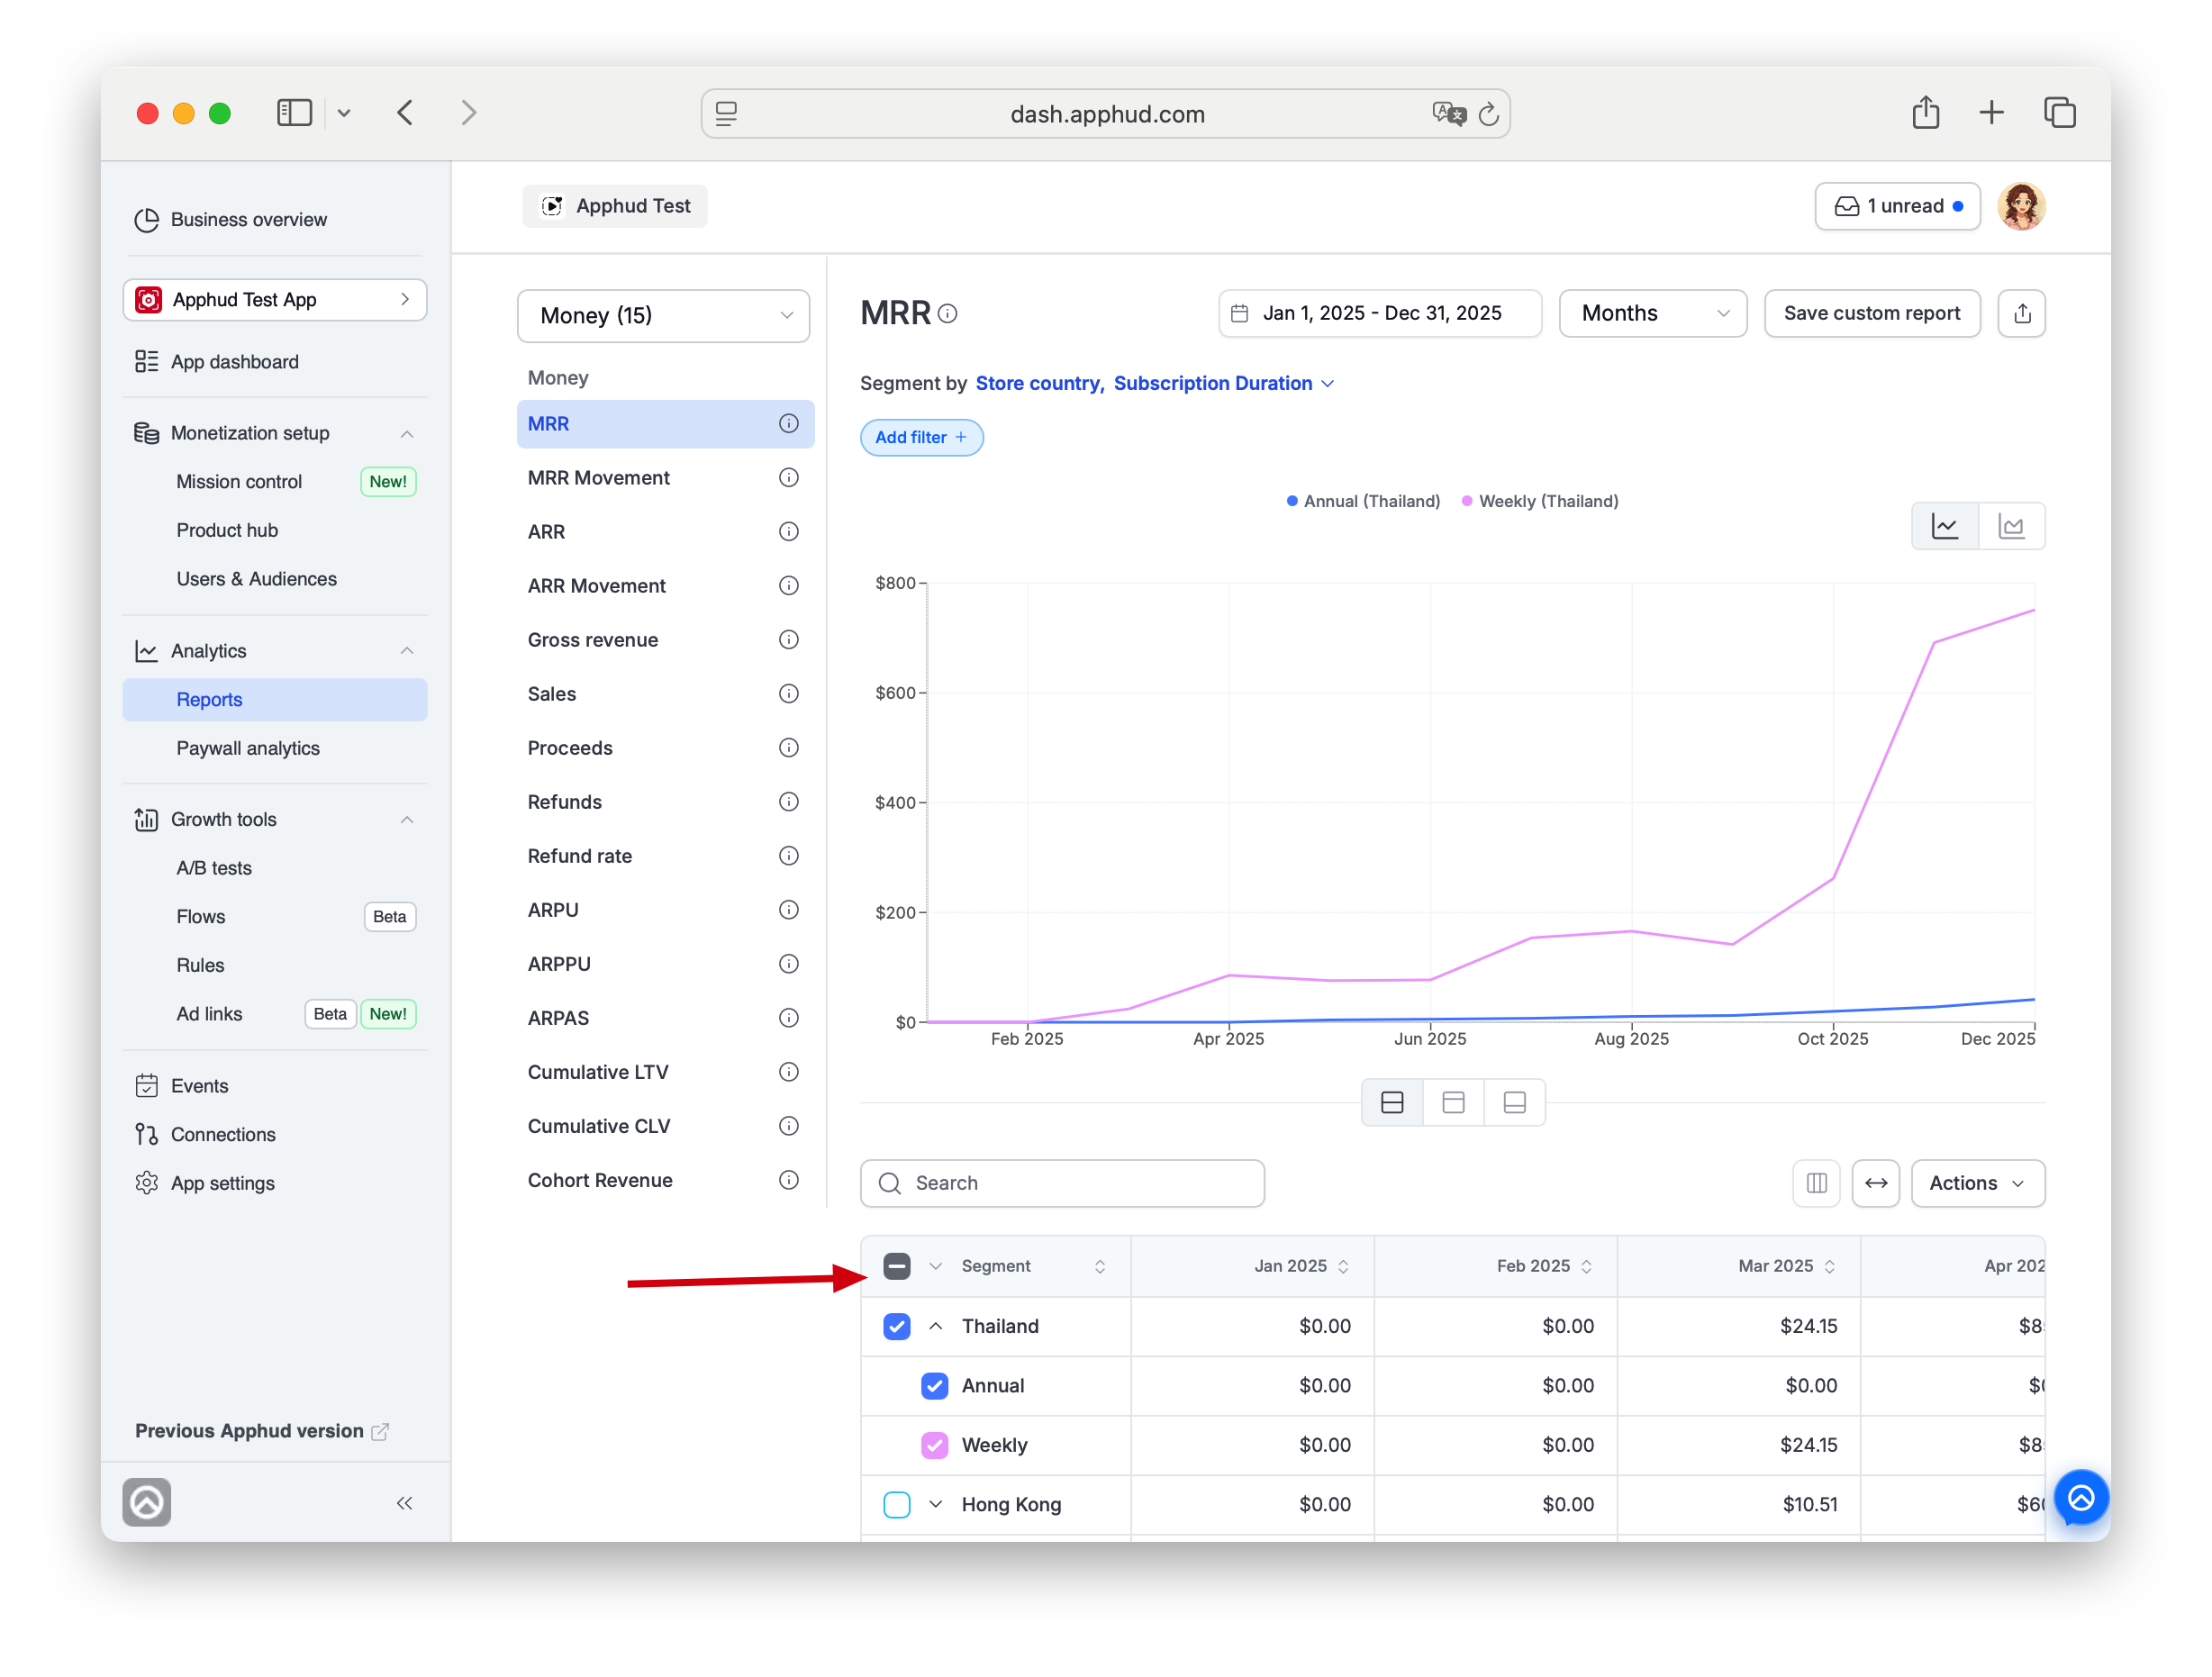This screenshot has height=1677, width=2212.
Task: Open new Safari tab with plus
Action: pos(1991,113)
